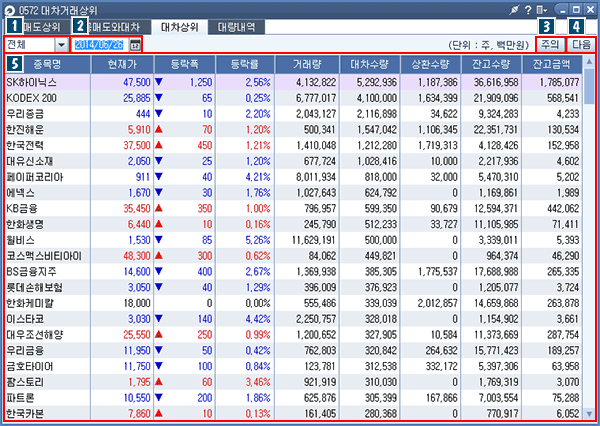This screenshot has width=600, height=426.
Task: Select the BS금융지주 stock name
Action: [x=31, y=272]
